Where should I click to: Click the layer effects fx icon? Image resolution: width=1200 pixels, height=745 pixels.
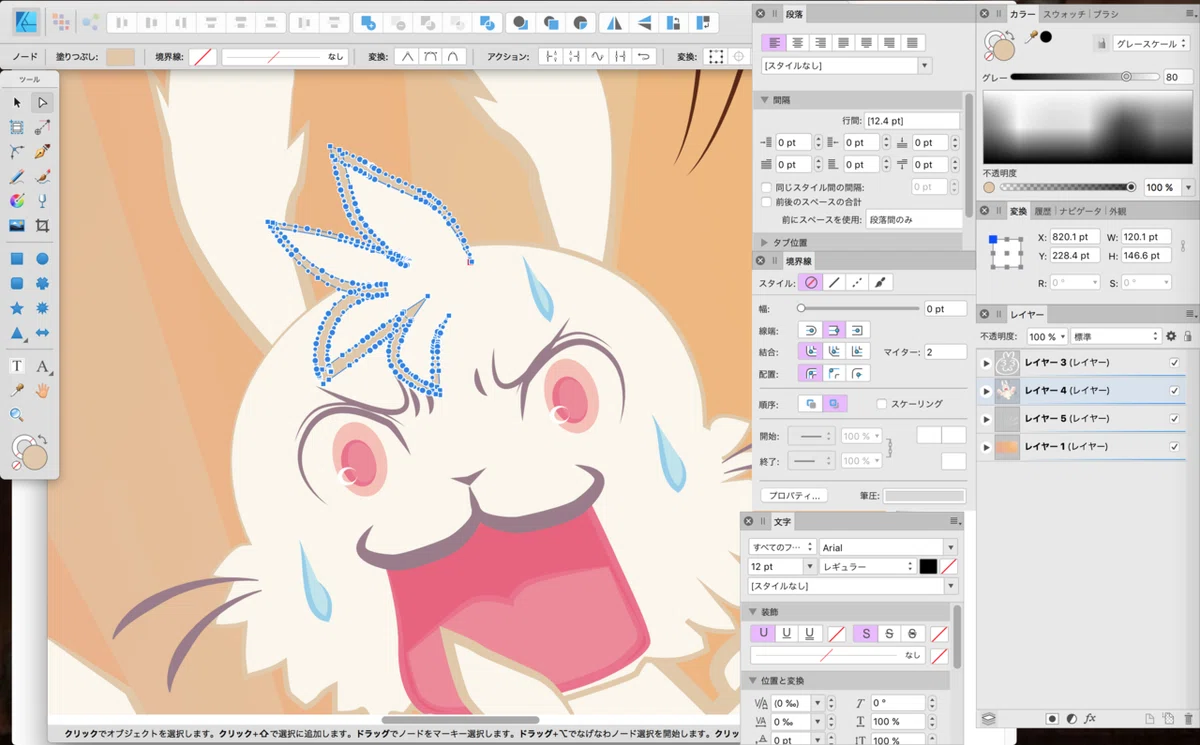coord(1090,718)
